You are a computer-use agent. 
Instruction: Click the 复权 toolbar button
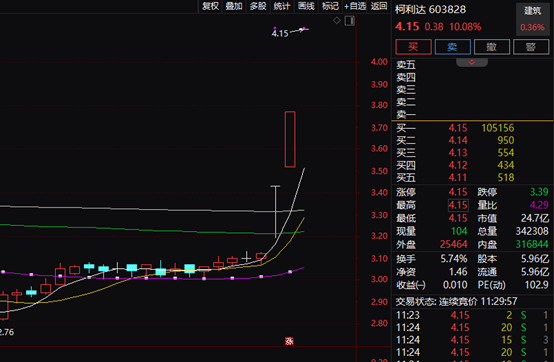tap(210, 6)
